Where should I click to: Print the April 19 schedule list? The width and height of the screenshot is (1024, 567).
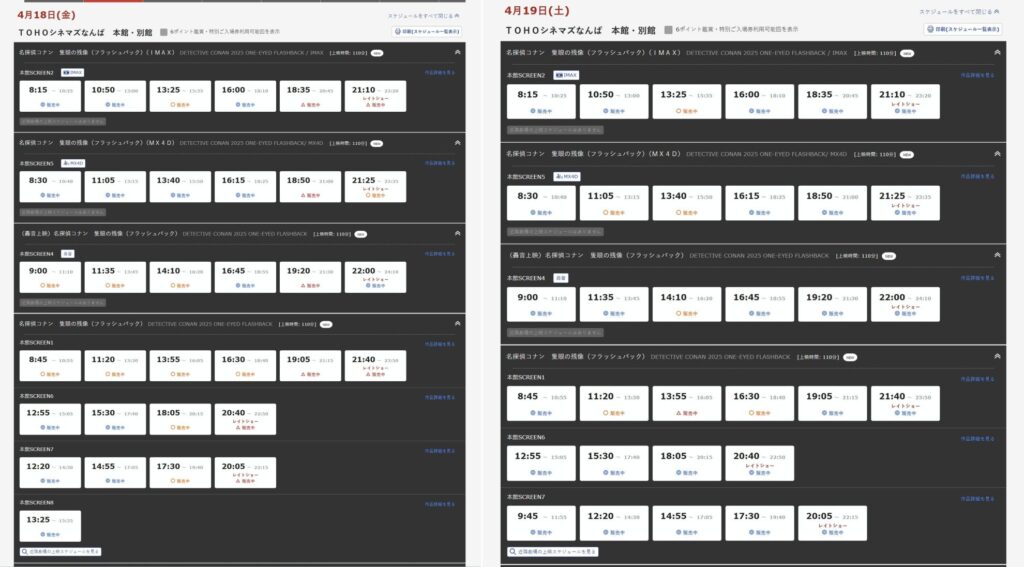[x=963, y=29]
